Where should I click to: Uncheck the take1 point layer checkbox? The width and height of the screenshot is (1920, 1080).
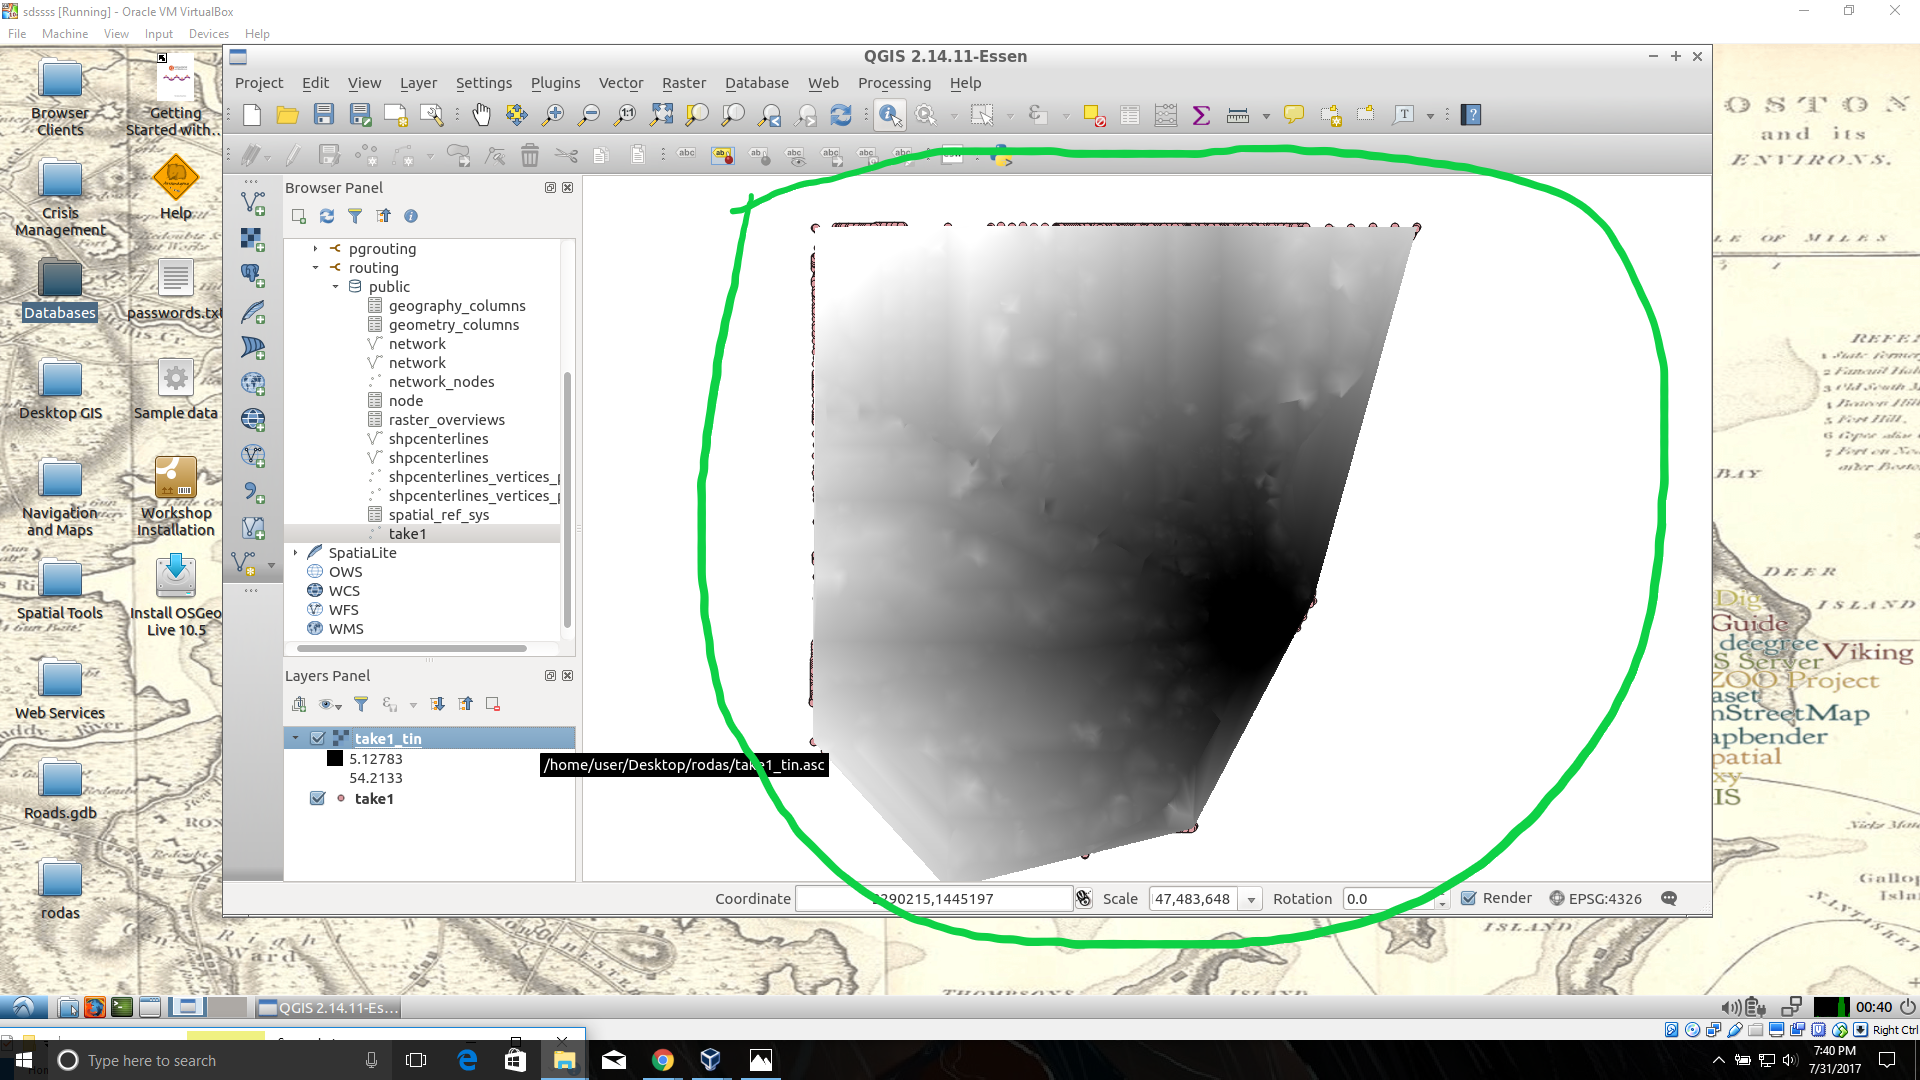(318, 798)
